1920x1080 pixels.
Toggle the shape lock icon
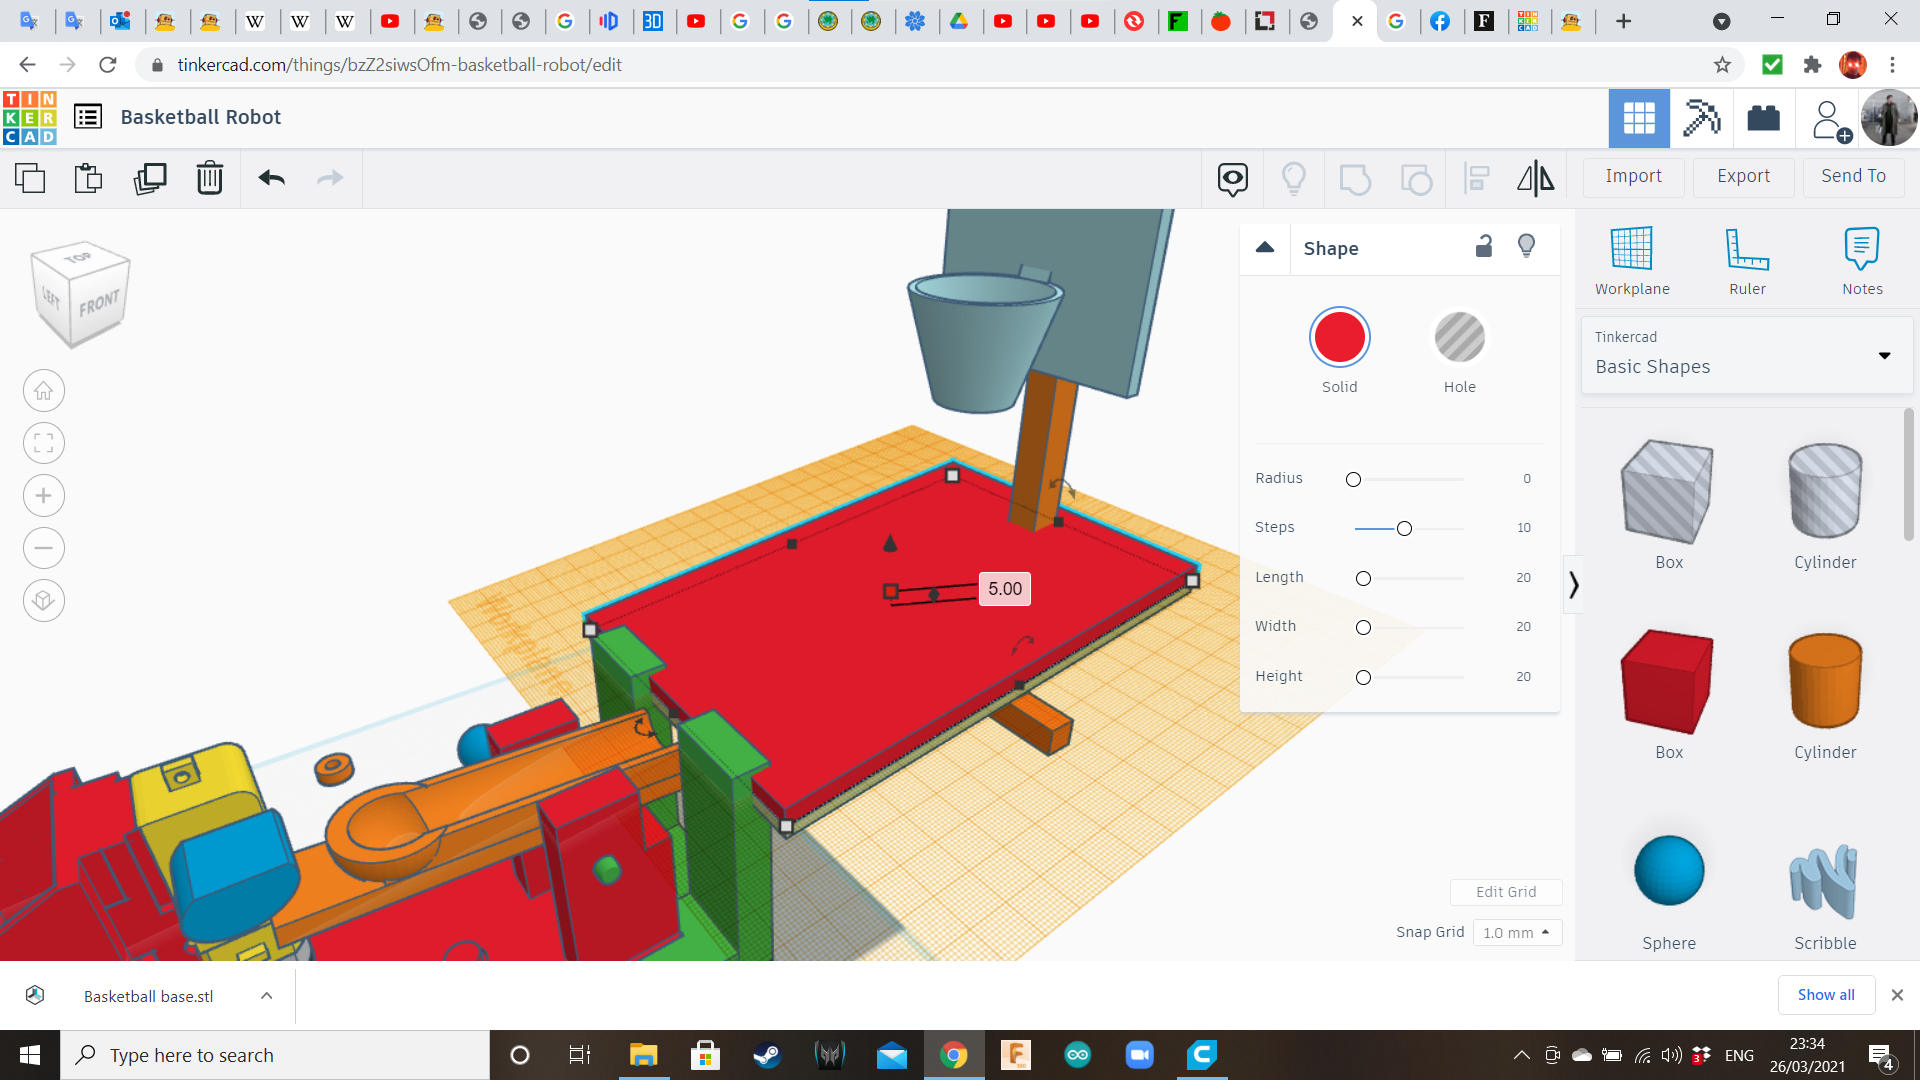(1484, 247)
